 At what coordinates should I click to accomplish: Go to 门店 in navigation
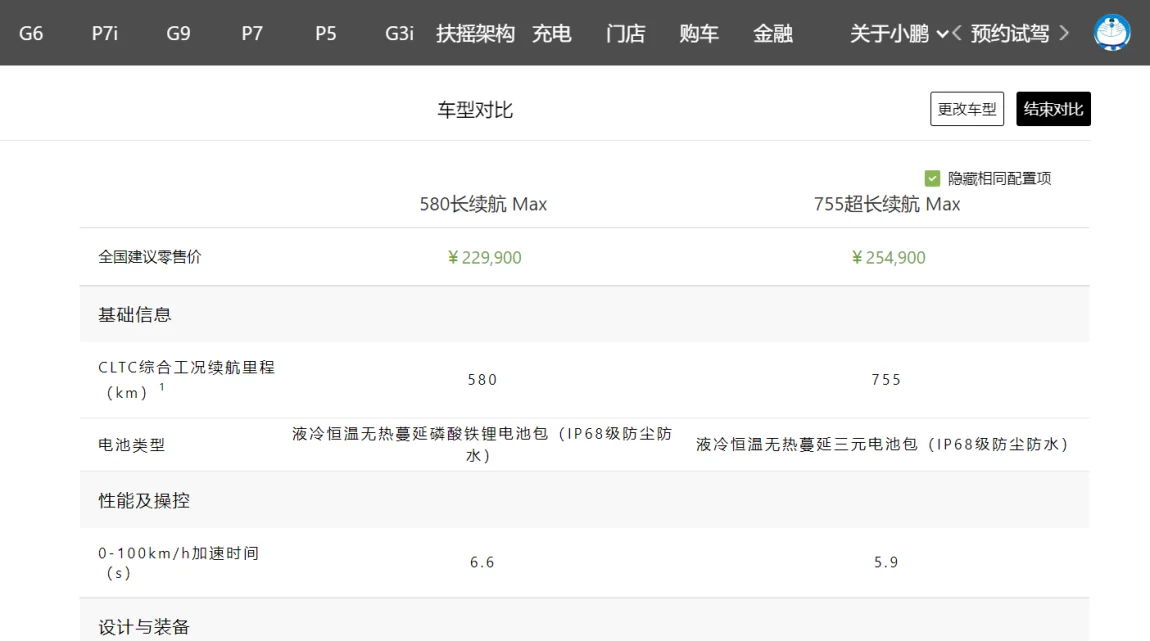[x=626, y=34]
